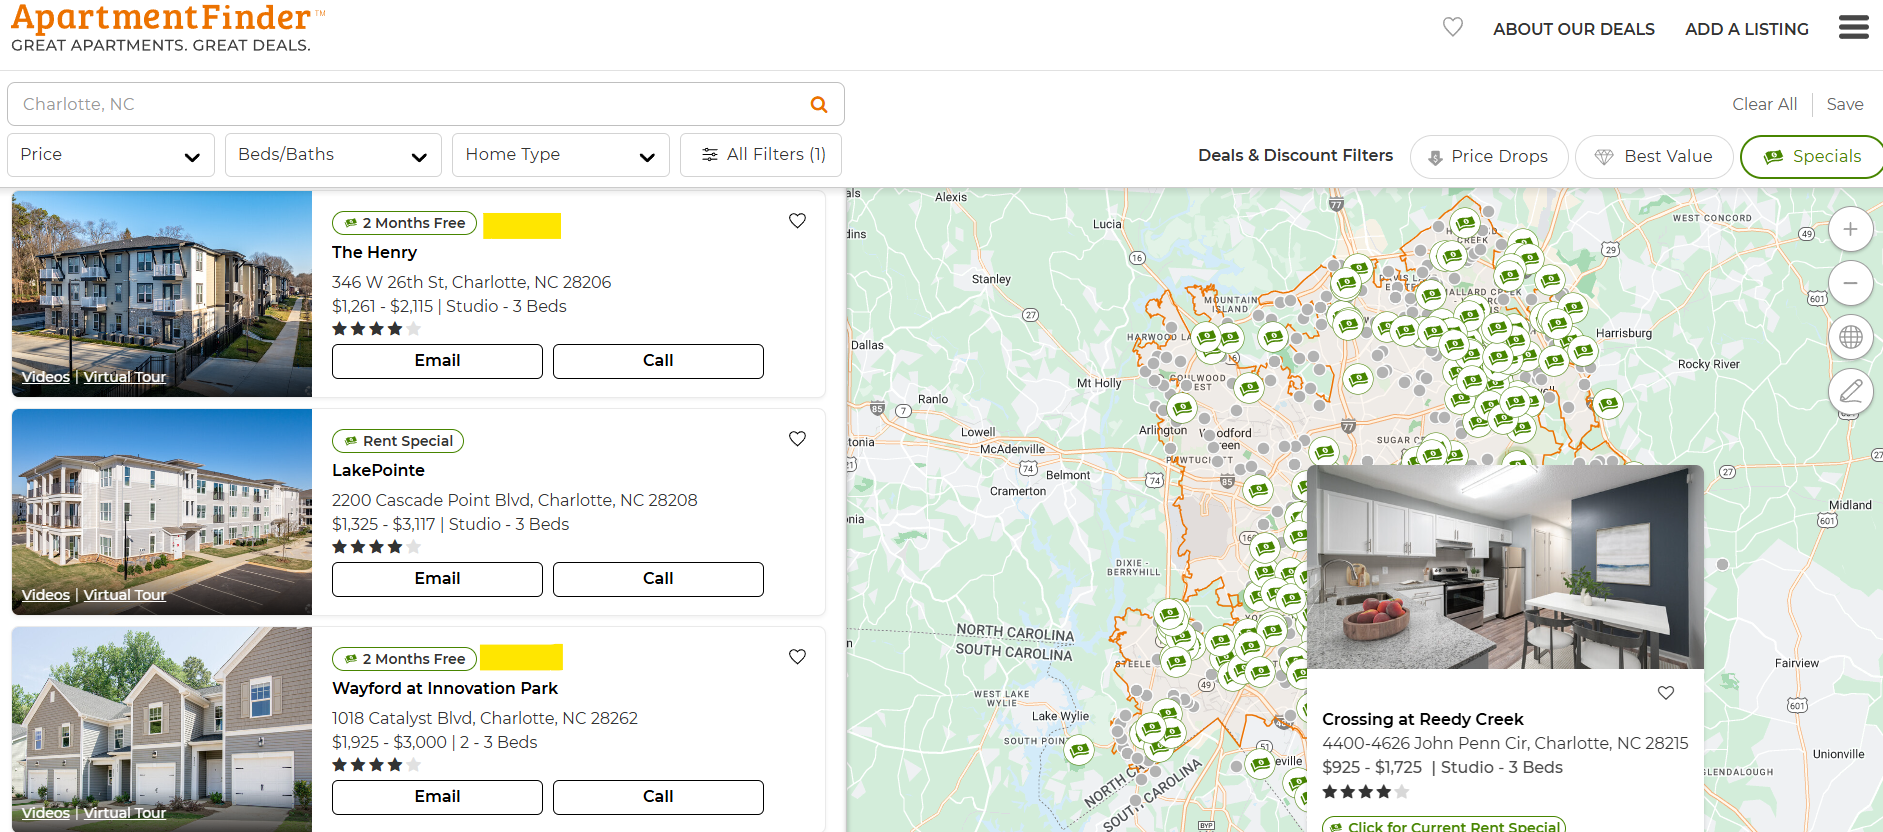Open the All Filters panel
This screenshot has height=832, width=1883.
[x=761, y=155]
